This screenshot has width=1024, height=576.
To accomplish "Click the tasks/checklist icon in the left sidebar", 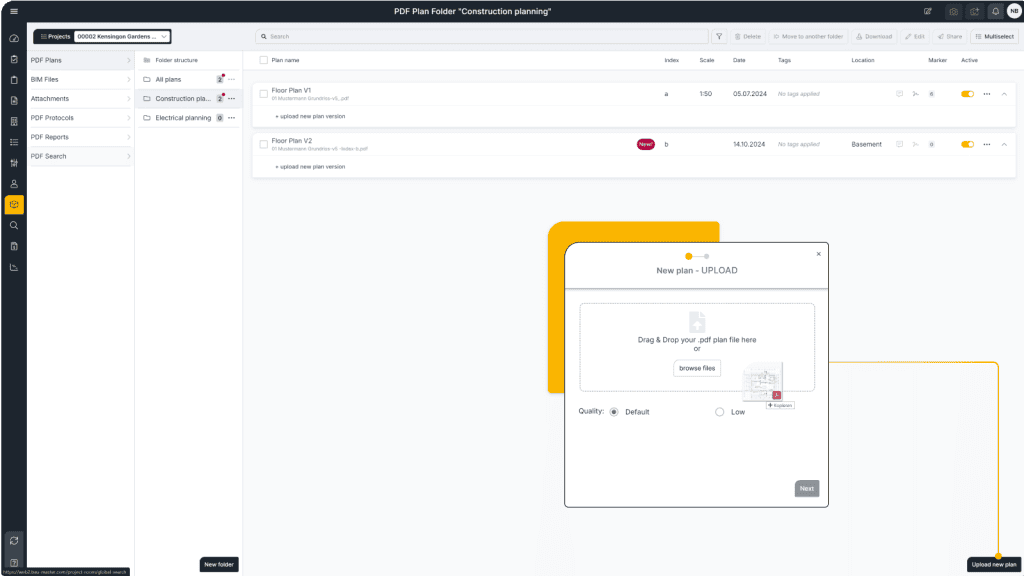I will coord(14,142).
